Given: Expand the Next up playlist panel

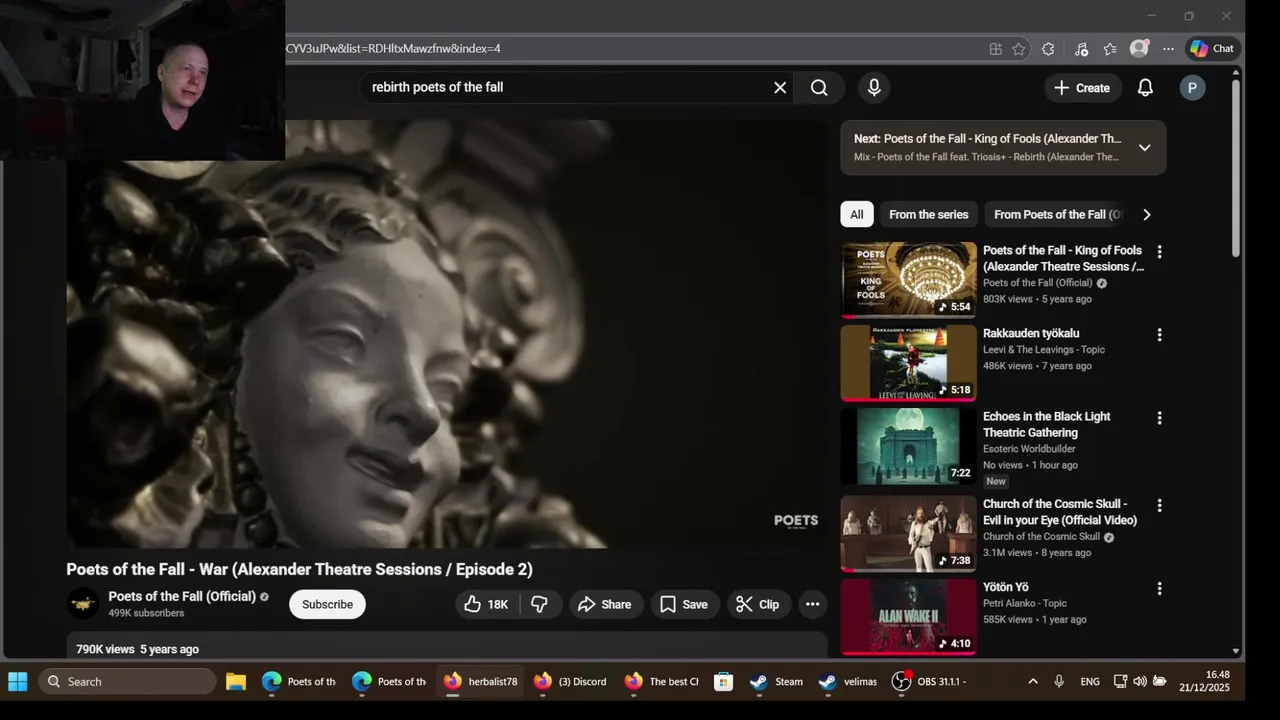Looking at the screenshot, I should click(x=1144, y=147).
